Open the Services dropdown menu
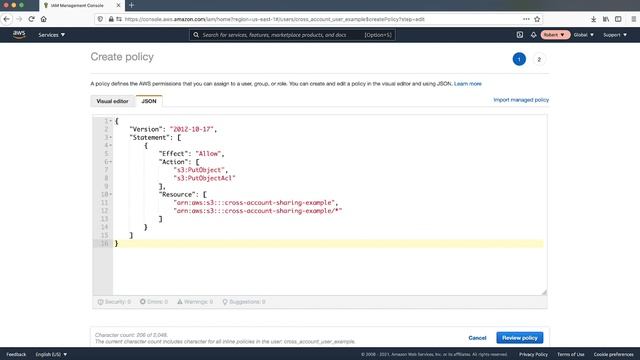Screen dimensions: 640x360 (51, 35)
